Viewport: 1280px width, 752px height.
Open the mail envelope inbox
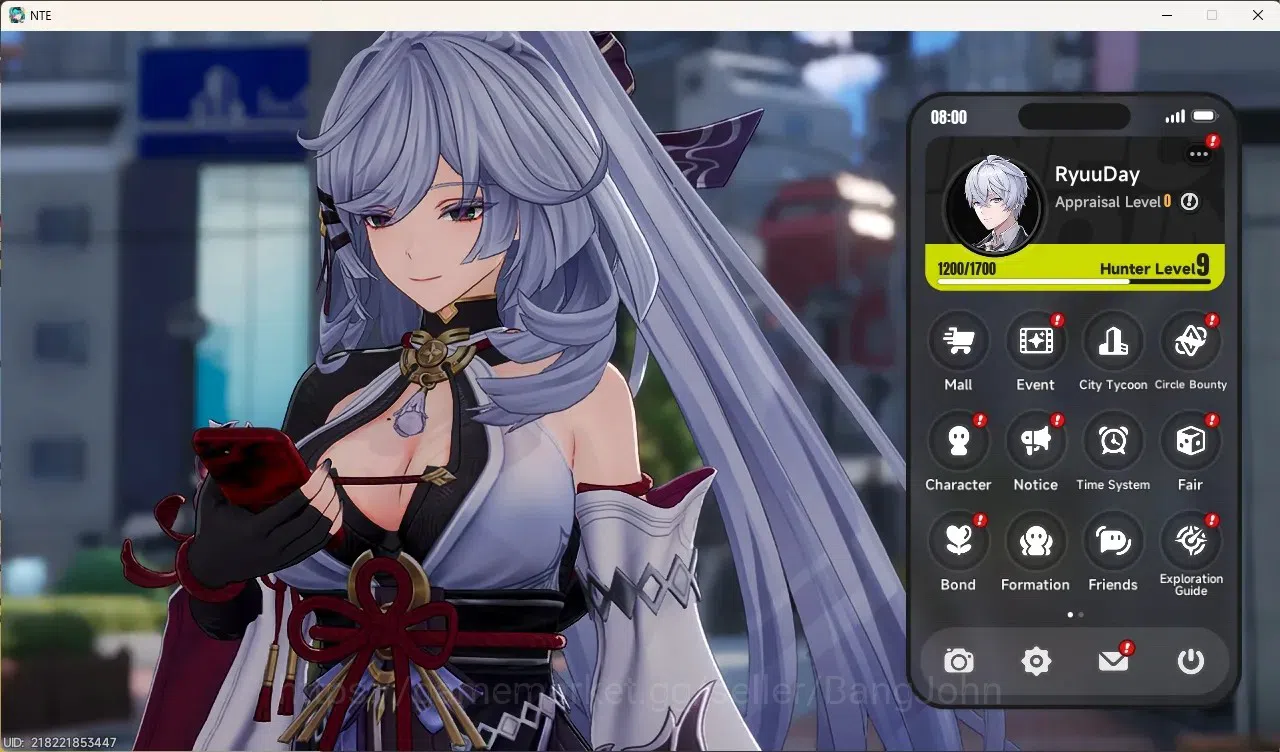pos(1113,661)
